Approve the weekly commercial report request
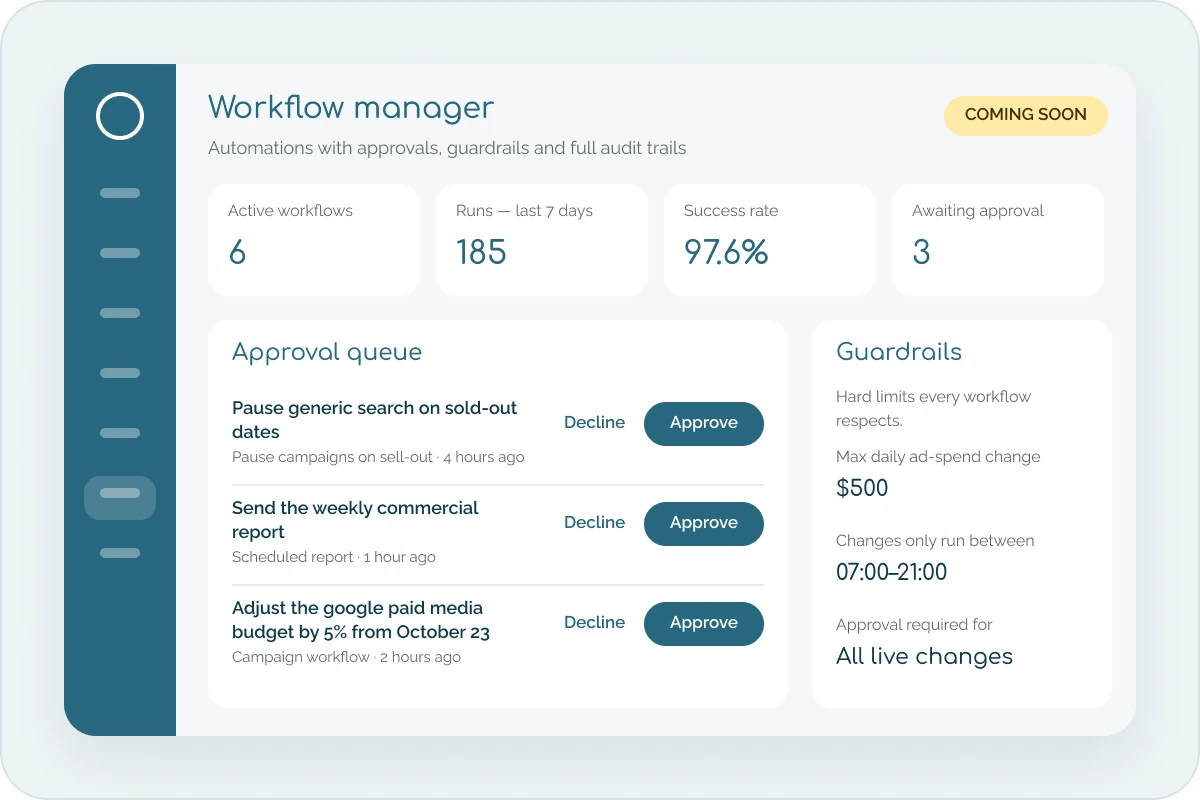The image size is (1200, 800). click(x=704, y=523)
